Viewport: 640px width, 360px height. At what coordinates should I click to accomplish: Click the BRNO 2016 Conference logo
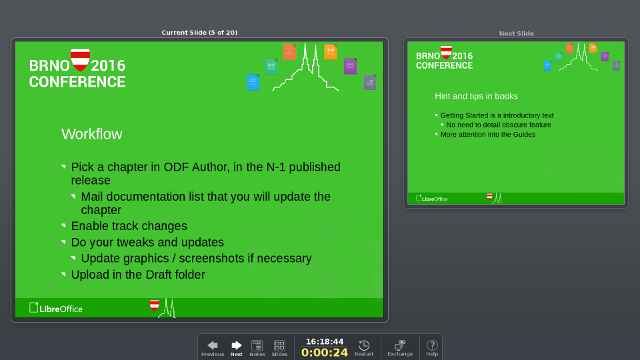click(x=77, y=69)
